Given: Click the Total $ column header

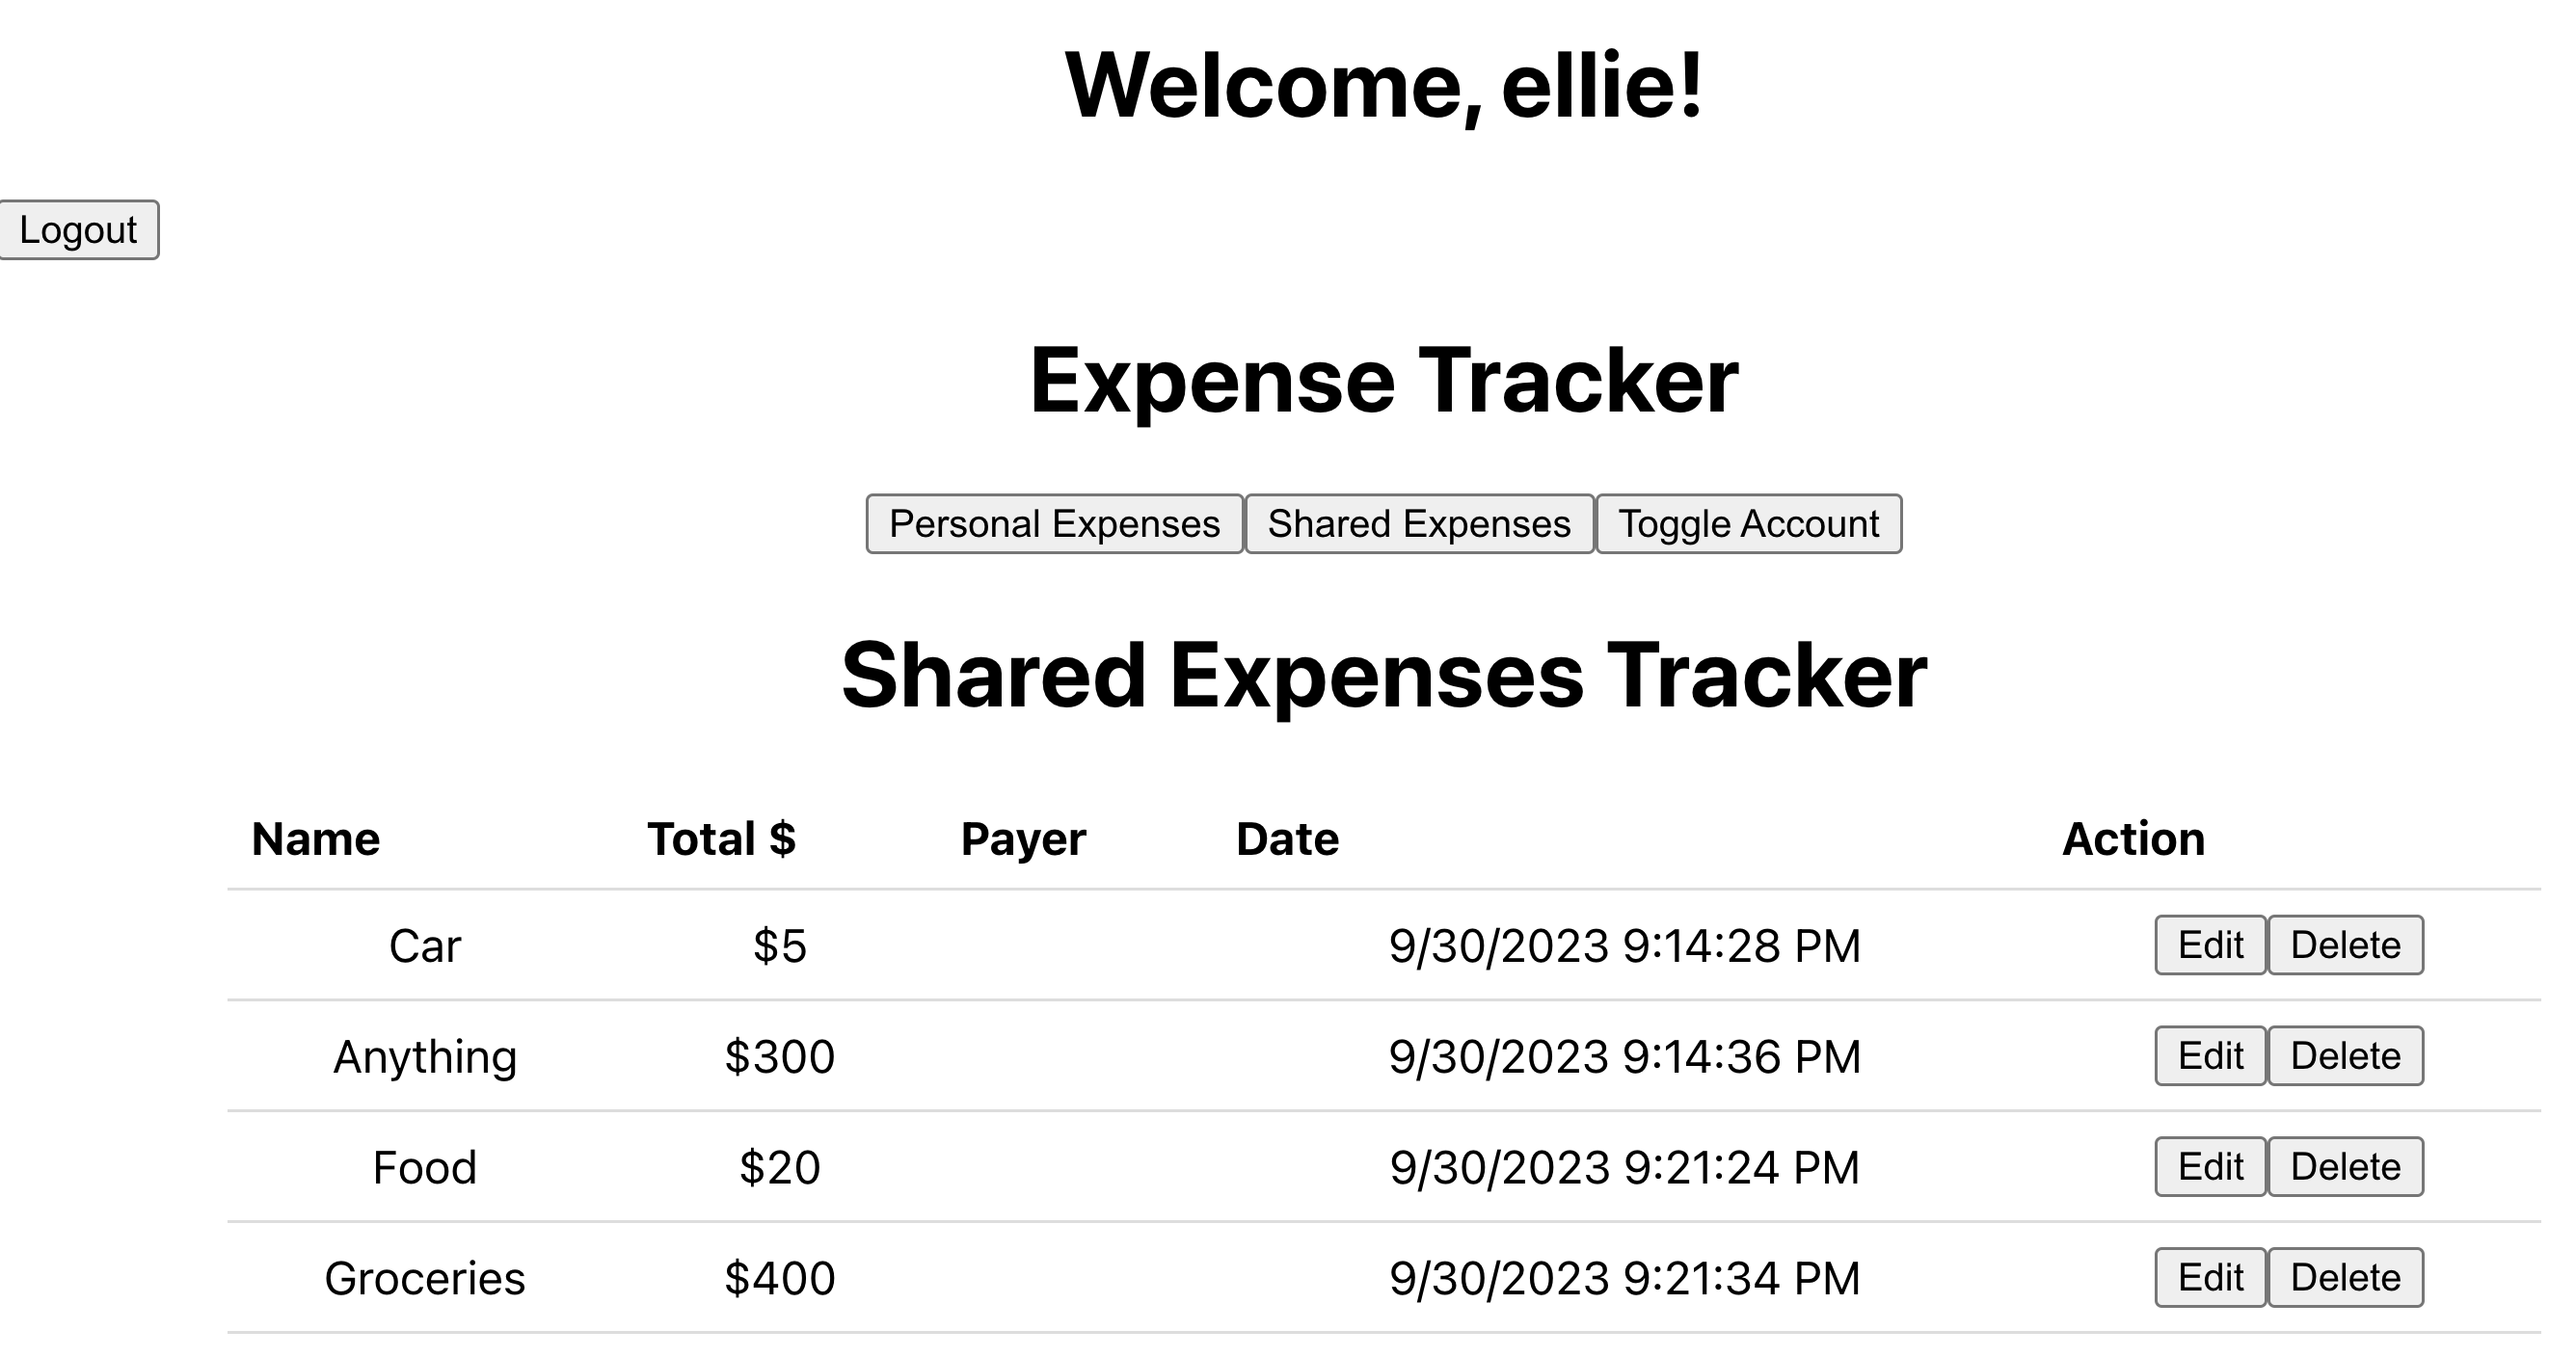Looking at the screenshot, I should pos(722,838).
